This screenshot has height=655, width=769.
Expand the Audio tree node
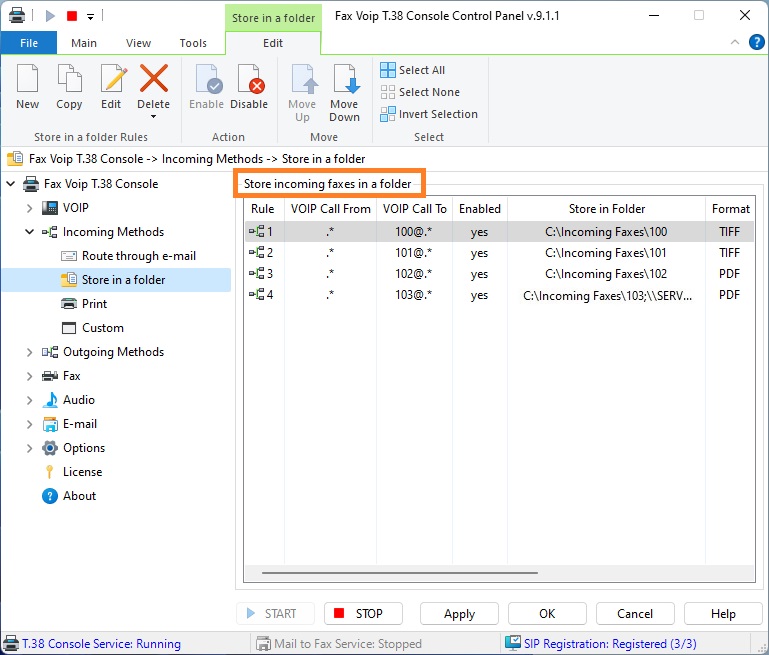[x=29, y=400]
